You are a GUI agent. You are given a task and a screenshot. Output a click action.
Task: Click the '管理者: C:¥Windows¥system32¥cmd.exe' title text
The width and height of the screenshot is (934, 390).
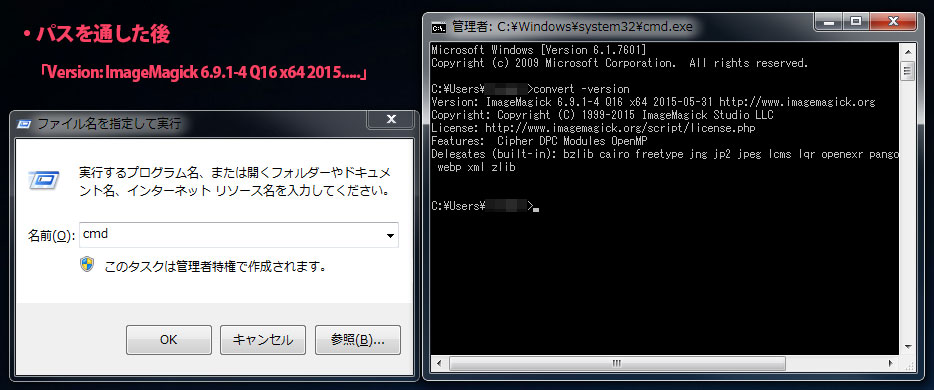click(572, 27)
